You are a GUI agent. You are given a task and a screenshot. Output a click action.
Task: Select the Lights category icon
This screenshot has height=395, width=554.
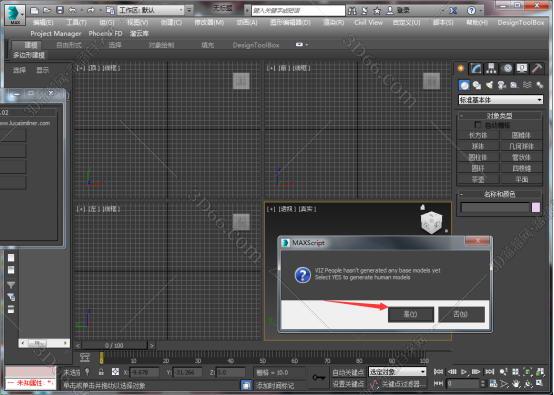(x=489, y=85)
